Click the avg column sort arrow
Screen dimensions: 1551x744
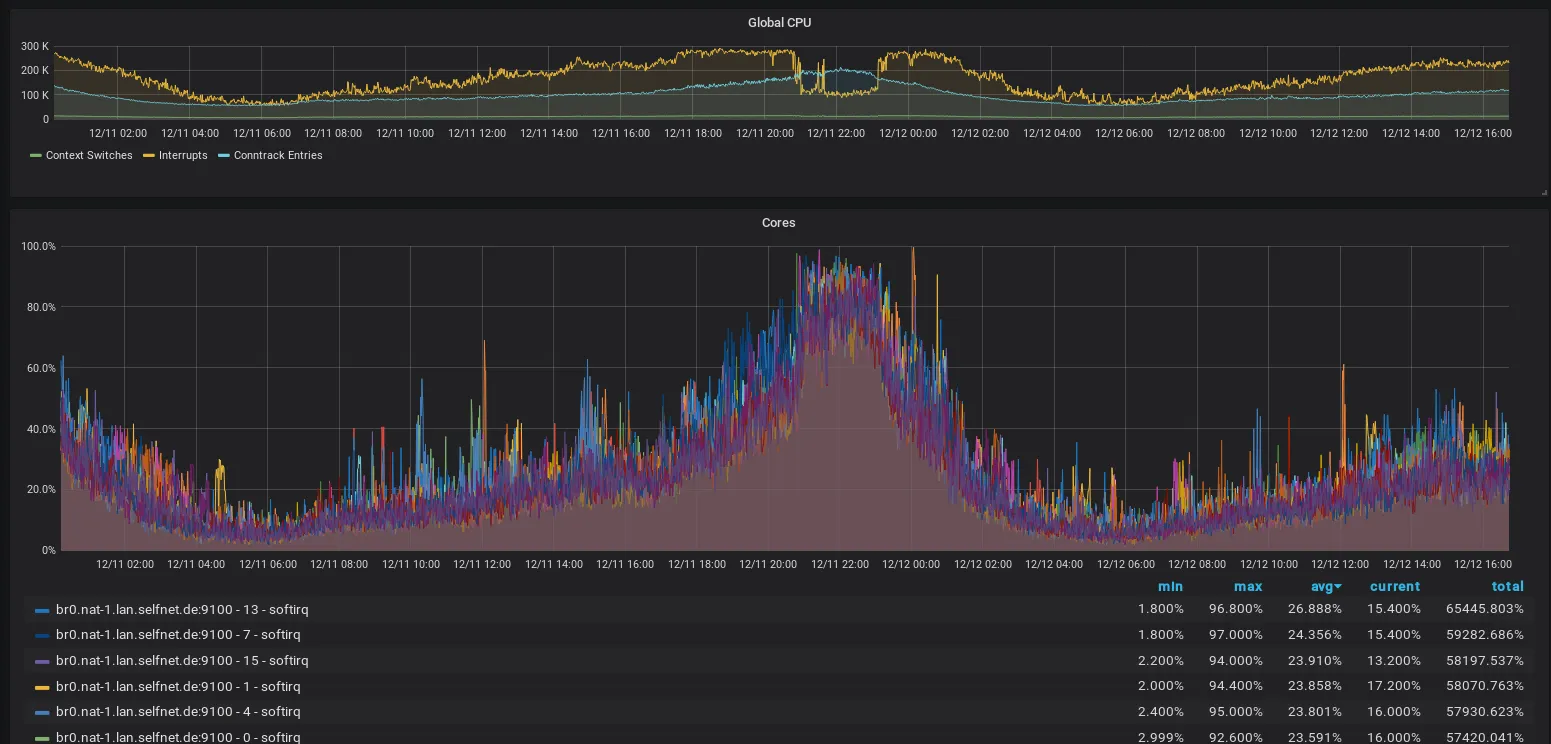(x=1338, y=586)
